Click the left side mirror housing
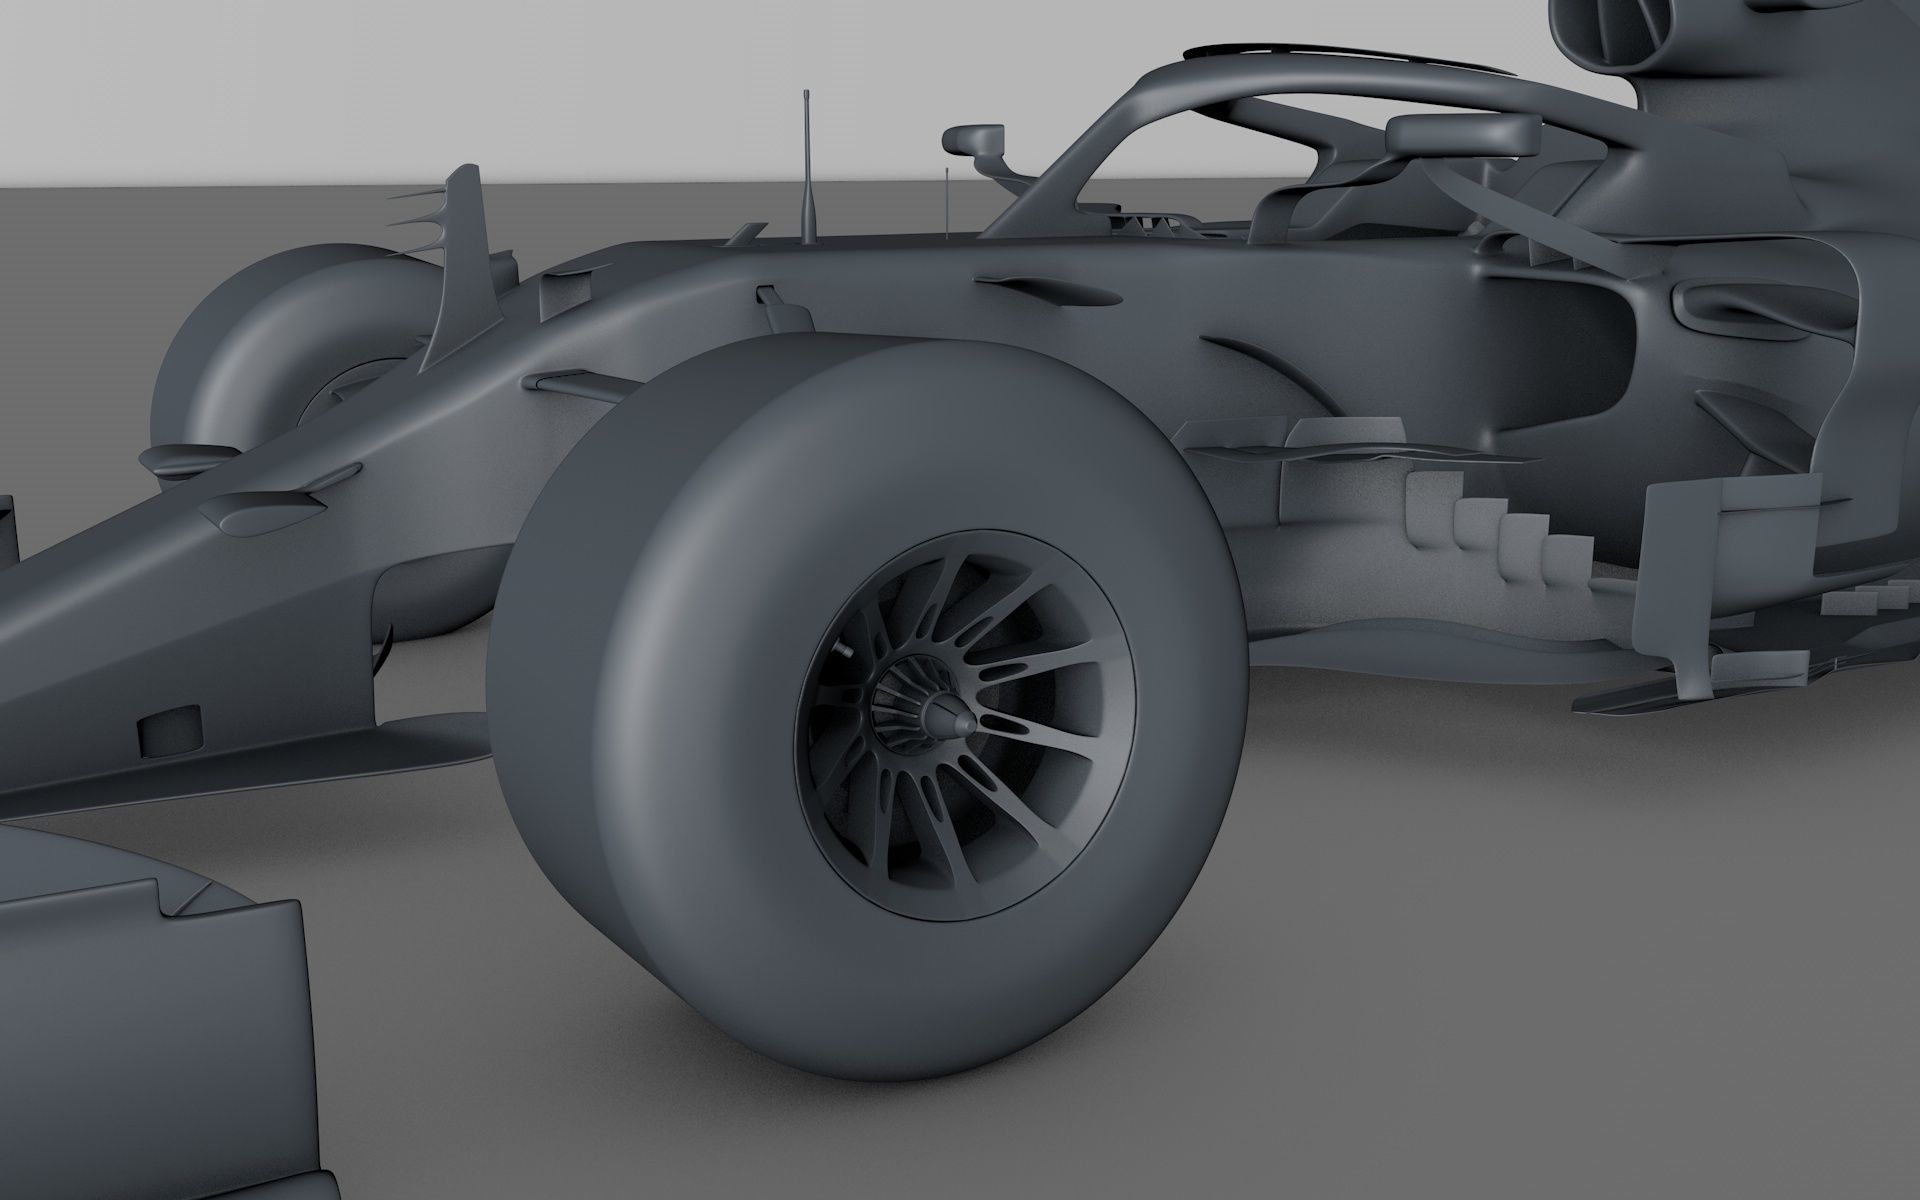Viewport: 1920px width, 1200px height. point(971,138)
